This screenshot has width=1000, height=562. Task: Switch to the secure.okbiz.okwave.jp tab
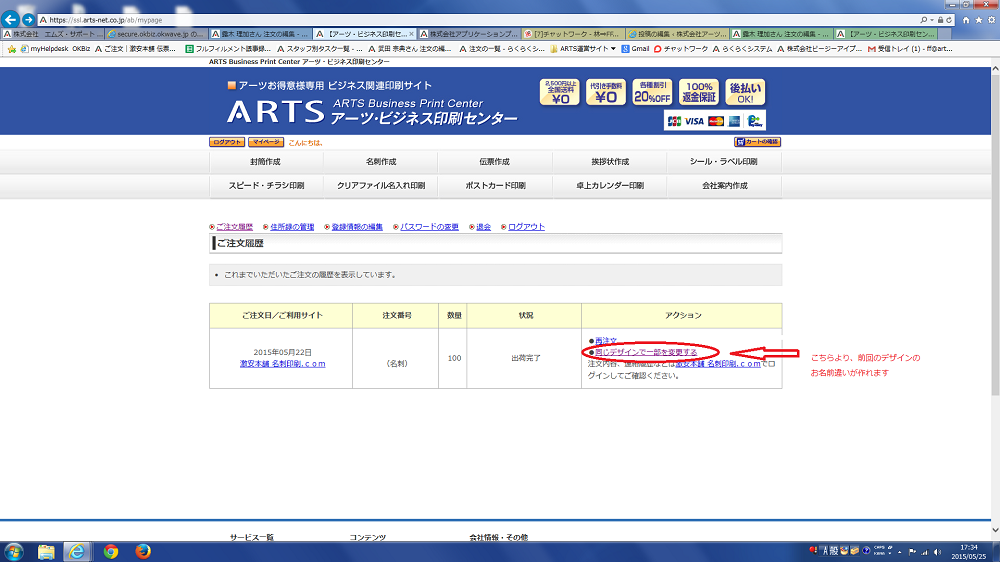pyautogui.click(x=156, y=34)
